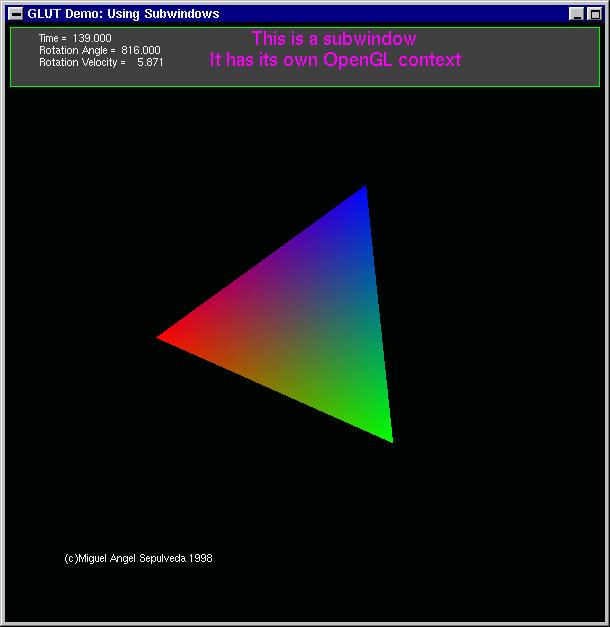Image resolution: width=610 pixels, height=627 pixels.
Task: Click 'It has its own OpenGL context' text
Action: [335, 60]
